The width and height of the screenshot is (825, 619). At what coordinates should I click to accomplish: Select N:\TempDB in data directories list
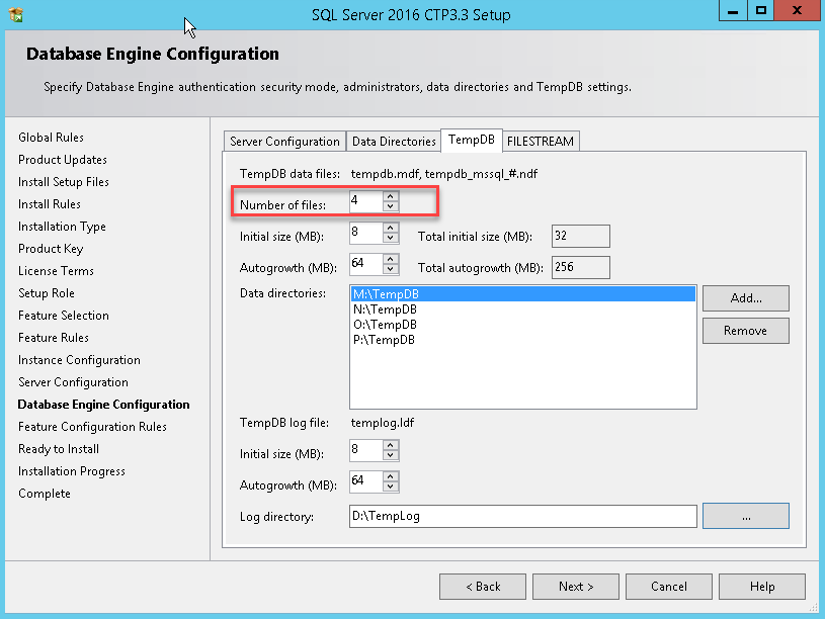385,310
